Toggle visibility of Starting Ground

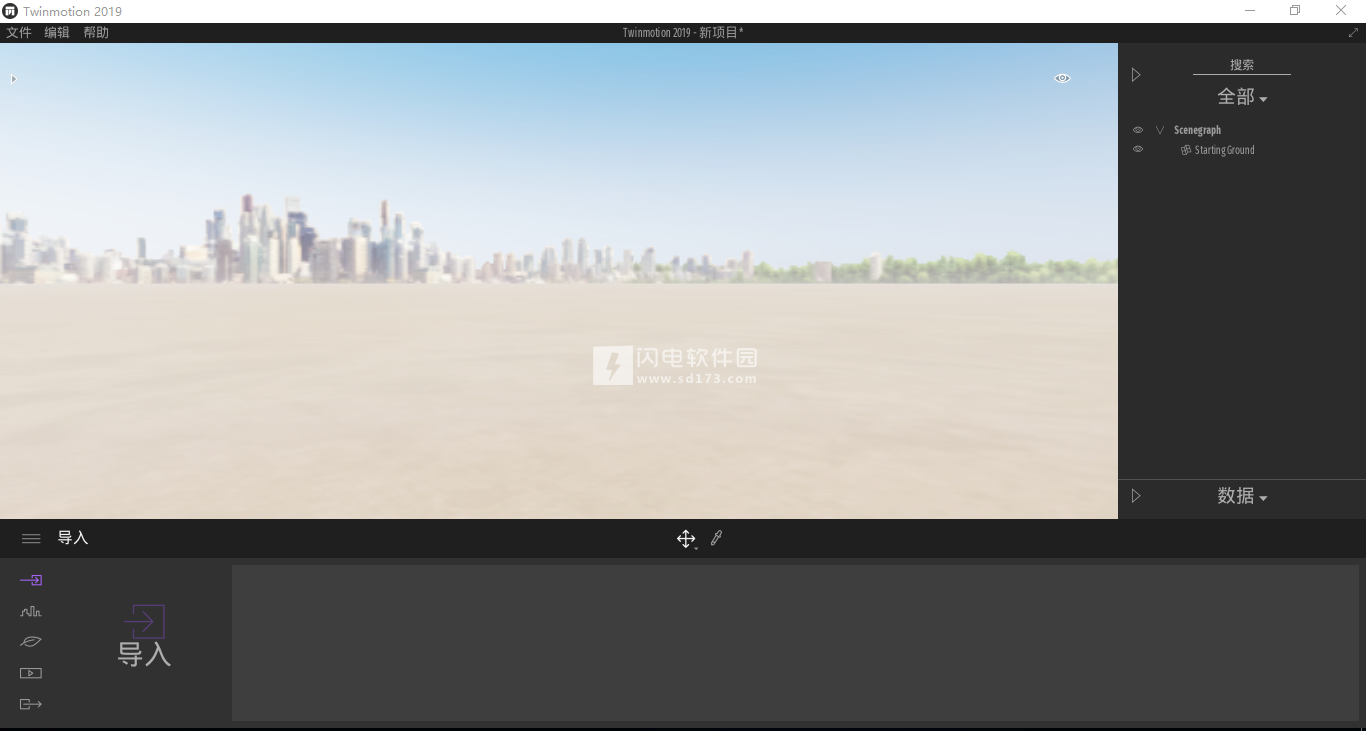[x=1138, y=149]
